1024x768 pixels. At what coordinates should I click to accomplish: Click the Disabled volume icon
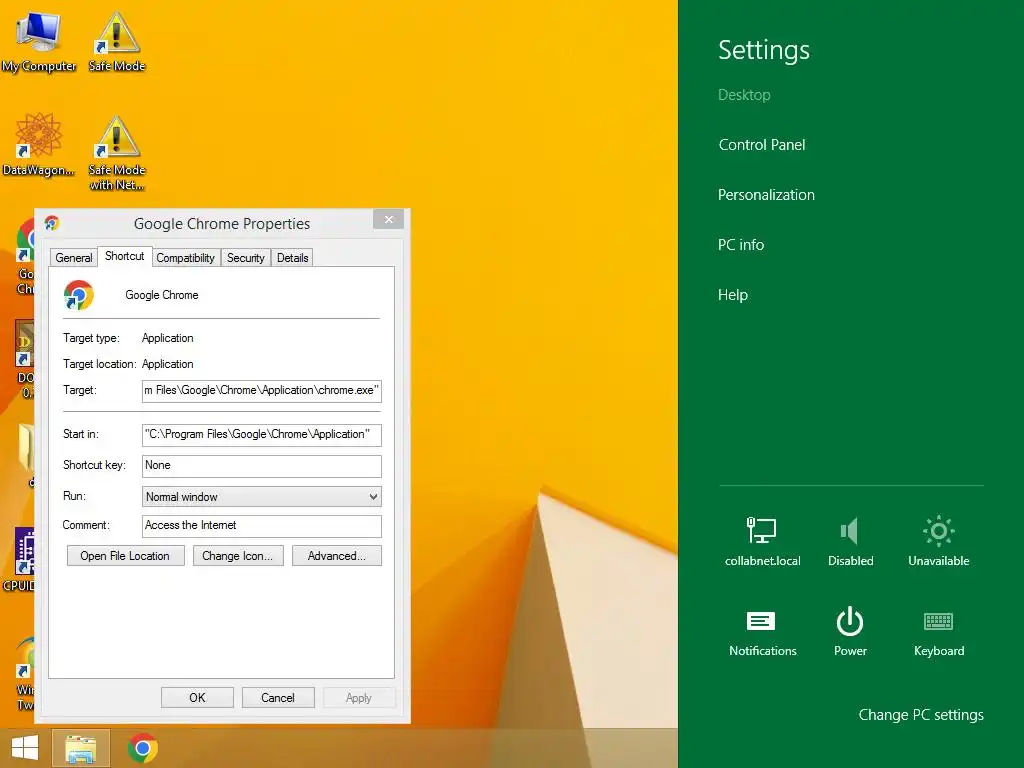(850, 541)
